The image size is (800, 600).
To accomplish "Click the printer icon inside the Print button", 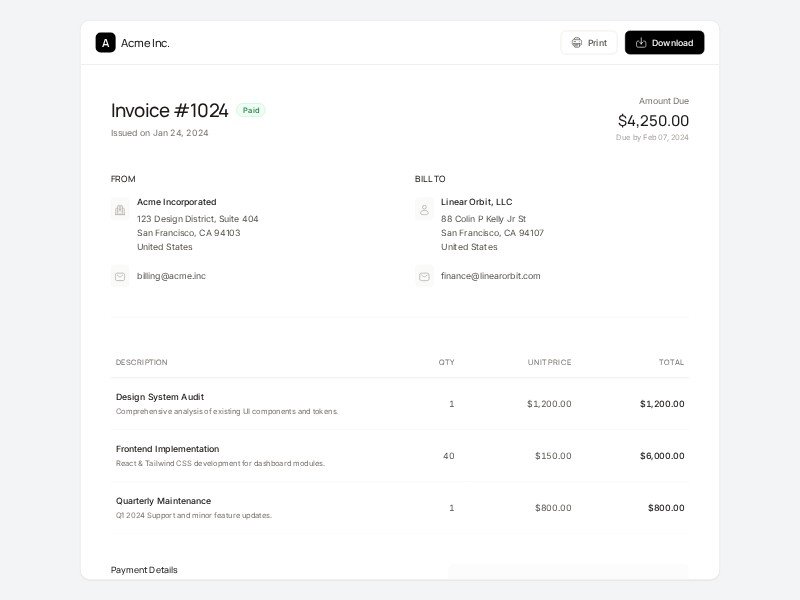I will 576,42.
